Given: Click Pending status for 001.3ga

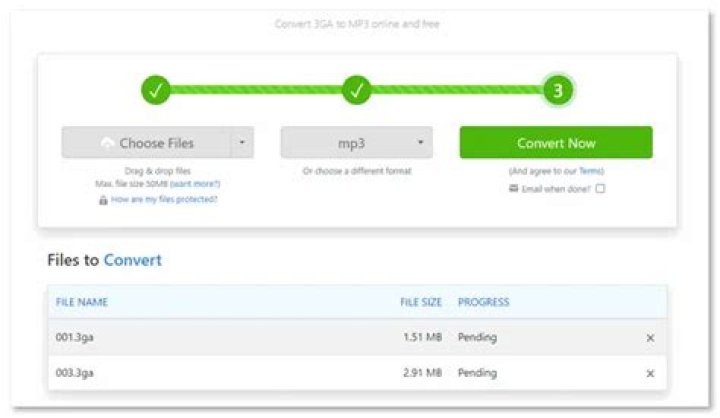Looking at the screenshot, I should pyautogui.click(x=477, y=337).
